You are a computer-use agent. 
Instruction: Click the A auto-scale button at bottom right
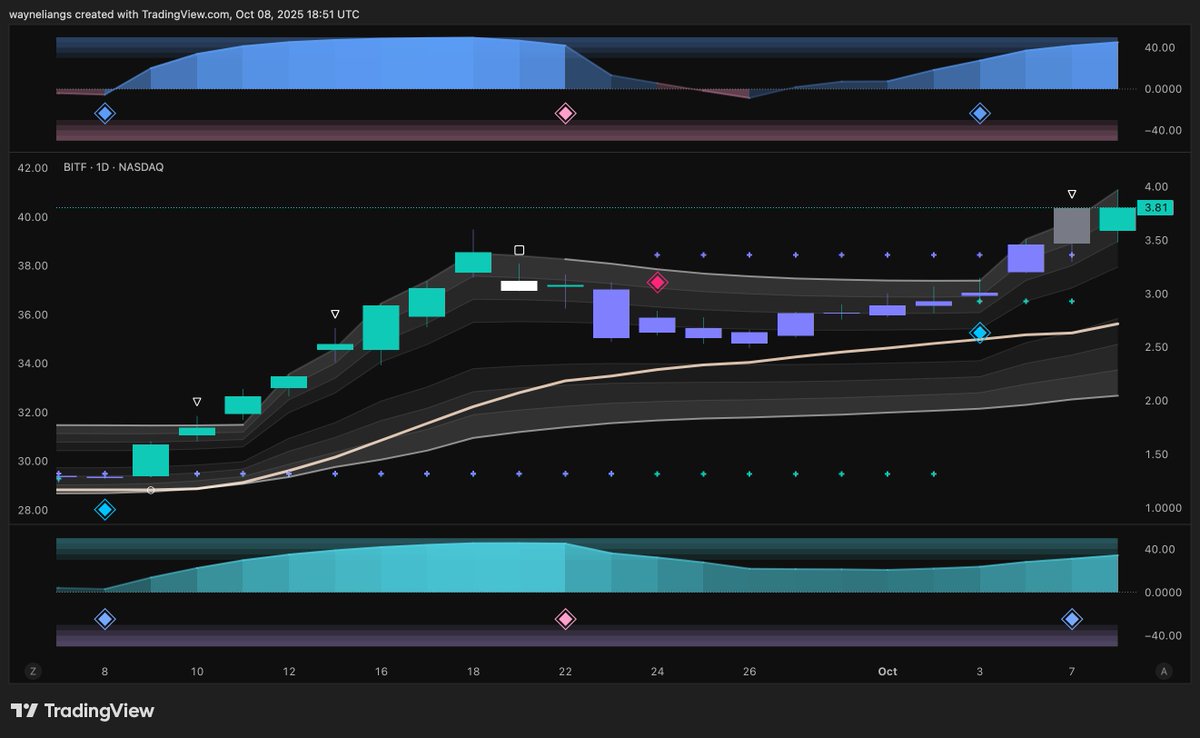tap(1163, 671)
